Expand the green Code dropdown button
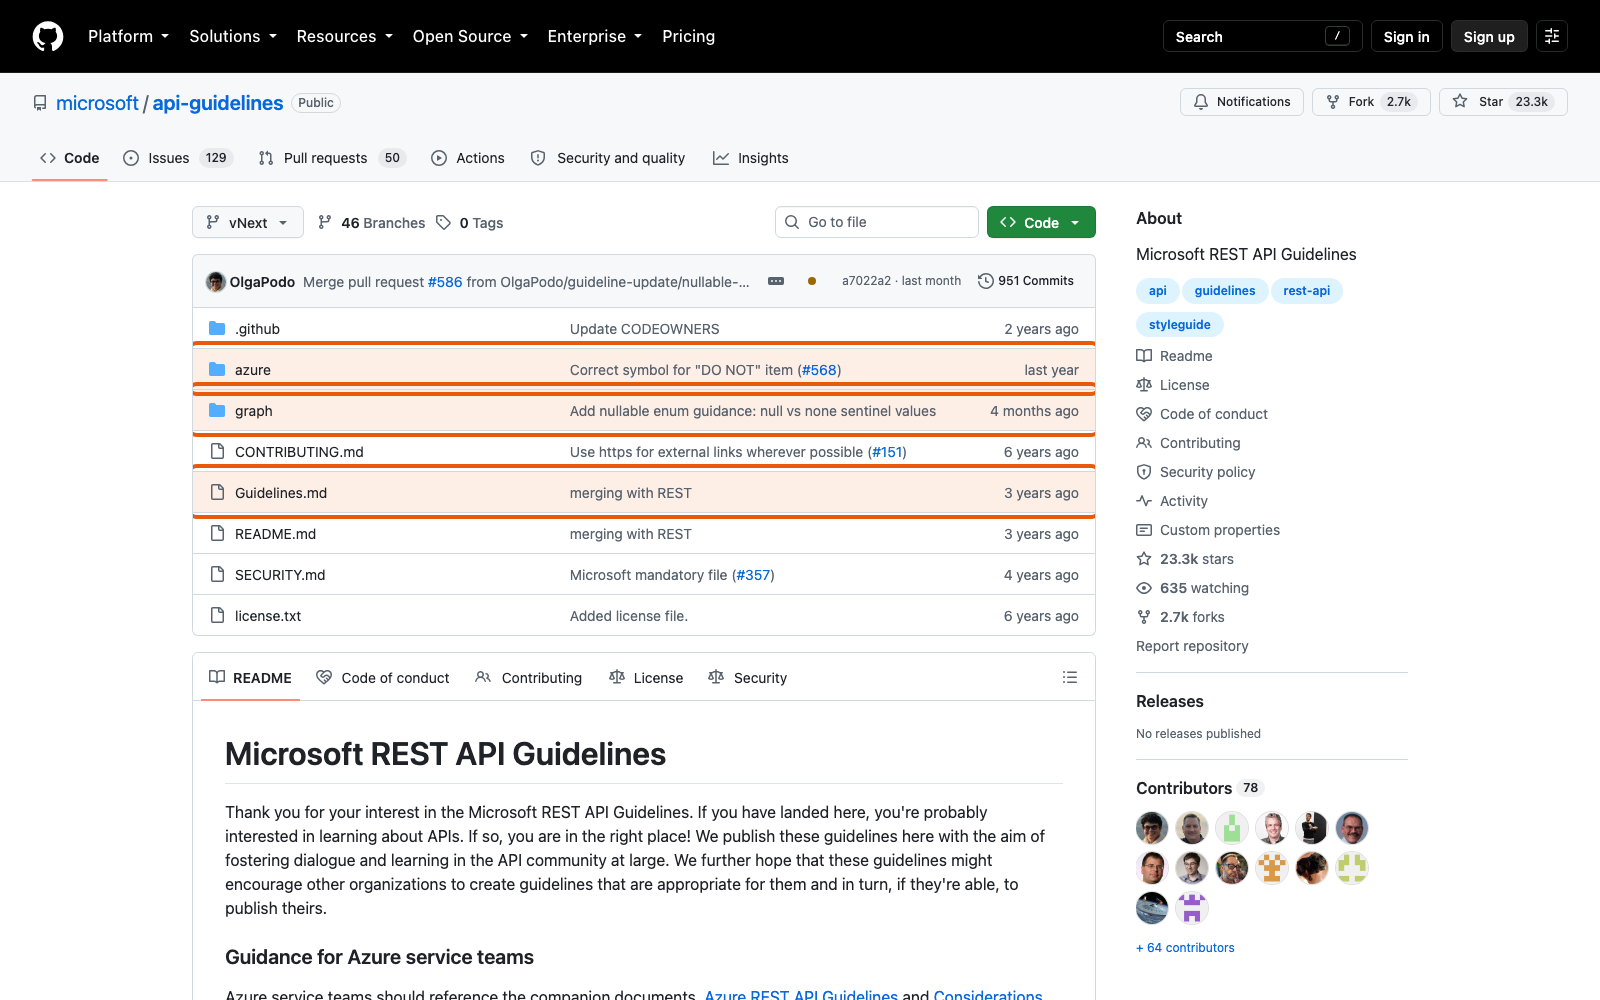The width and height of the screenshot is (1600, 1000). (x=1041, y=222)
